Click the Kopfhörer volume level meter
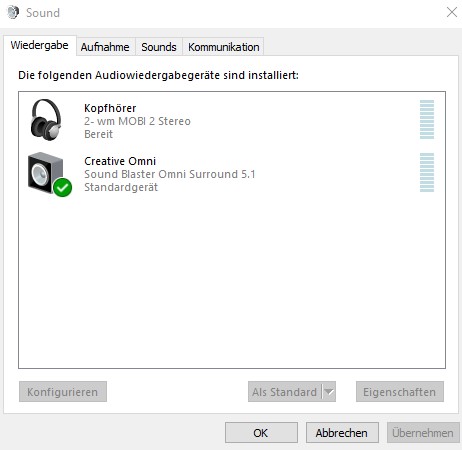 [427, 119]
